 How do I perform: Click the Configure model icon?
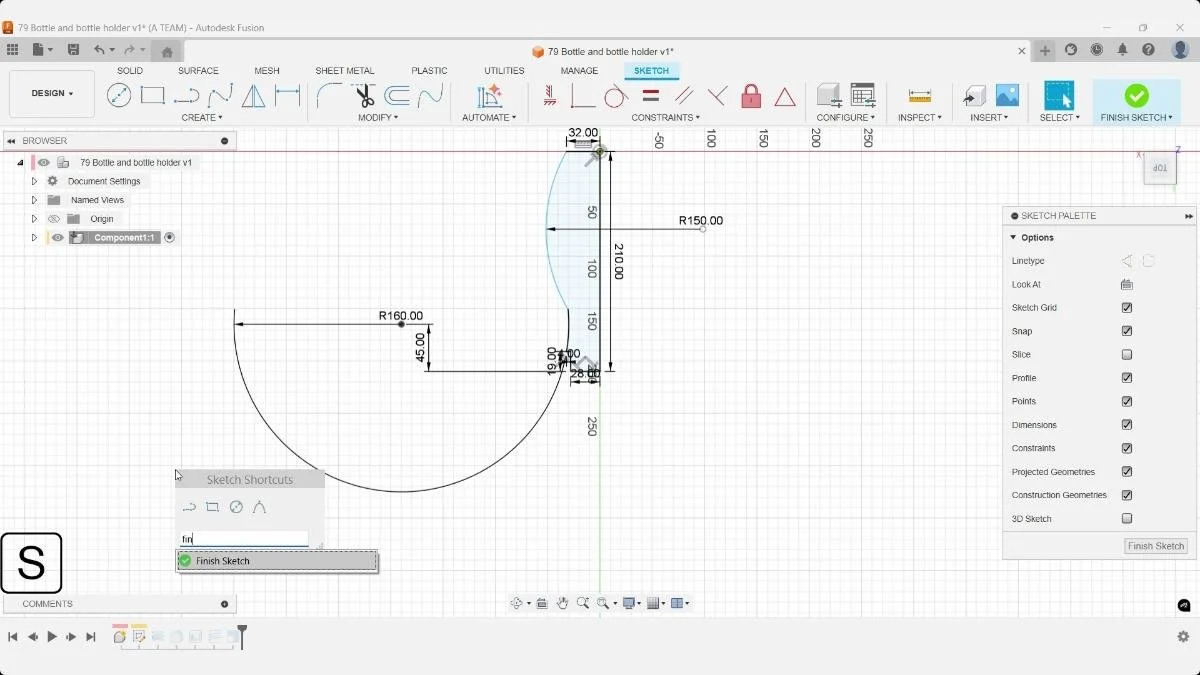(x=828, y=96)
